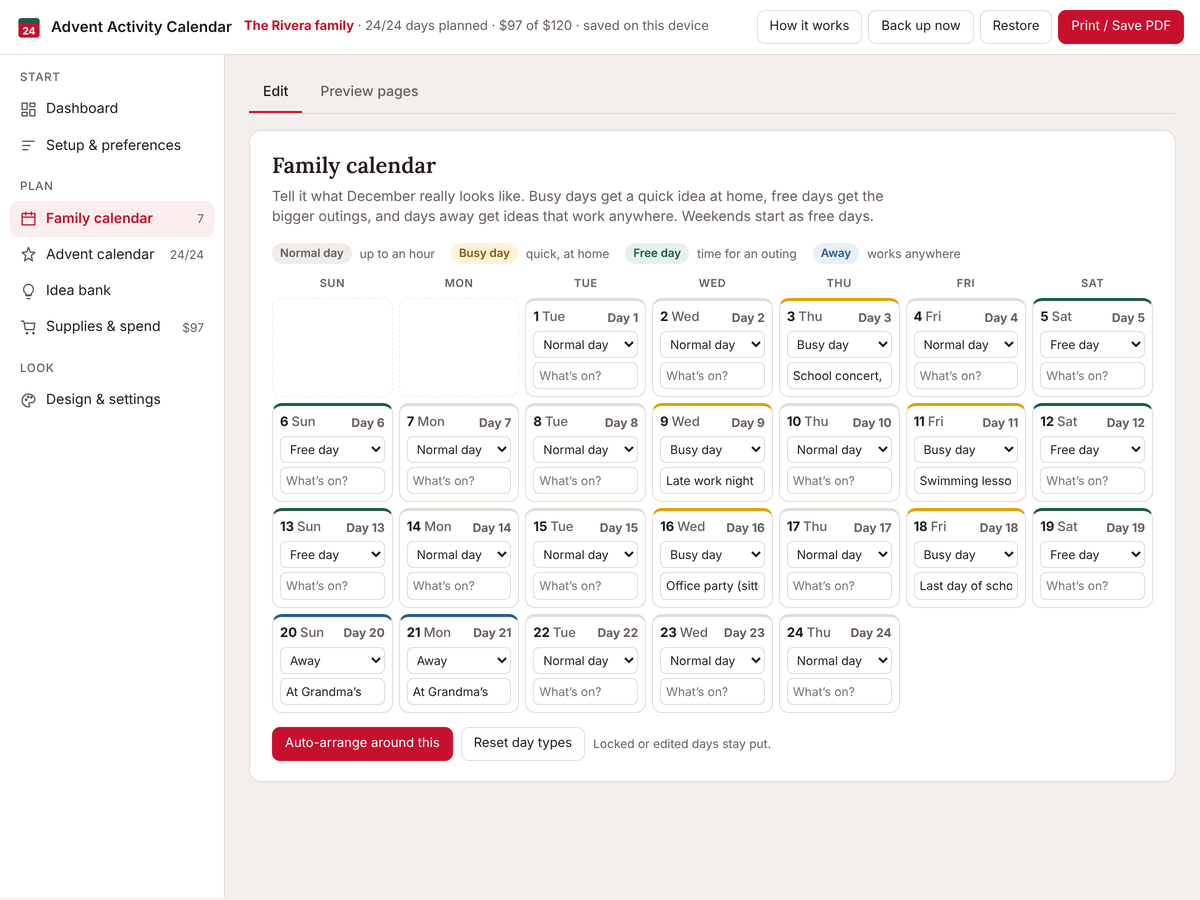Click the Day 24 label
Screen dimensions: 1200x900
[871, 633]
